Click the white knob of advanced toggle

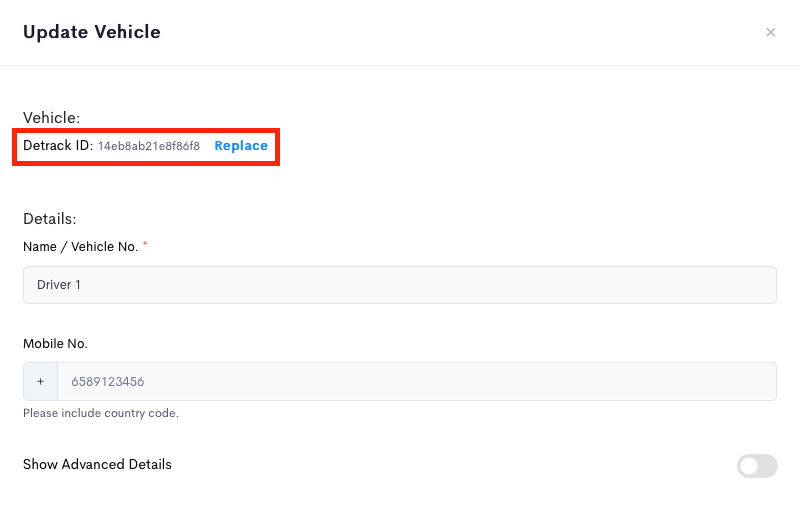[749, 466]
